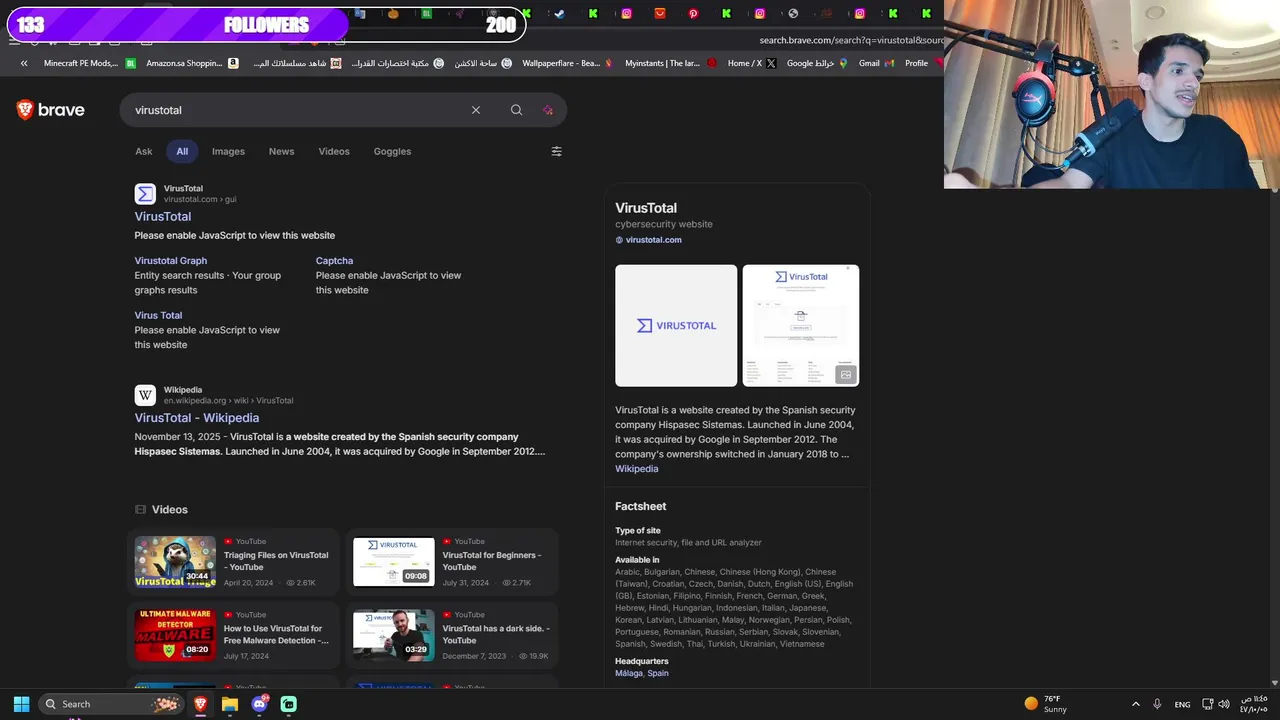This screenshot has width=1280, height=720.
Task: Open the search filters settings icon
Action: (x=557, y=151)
